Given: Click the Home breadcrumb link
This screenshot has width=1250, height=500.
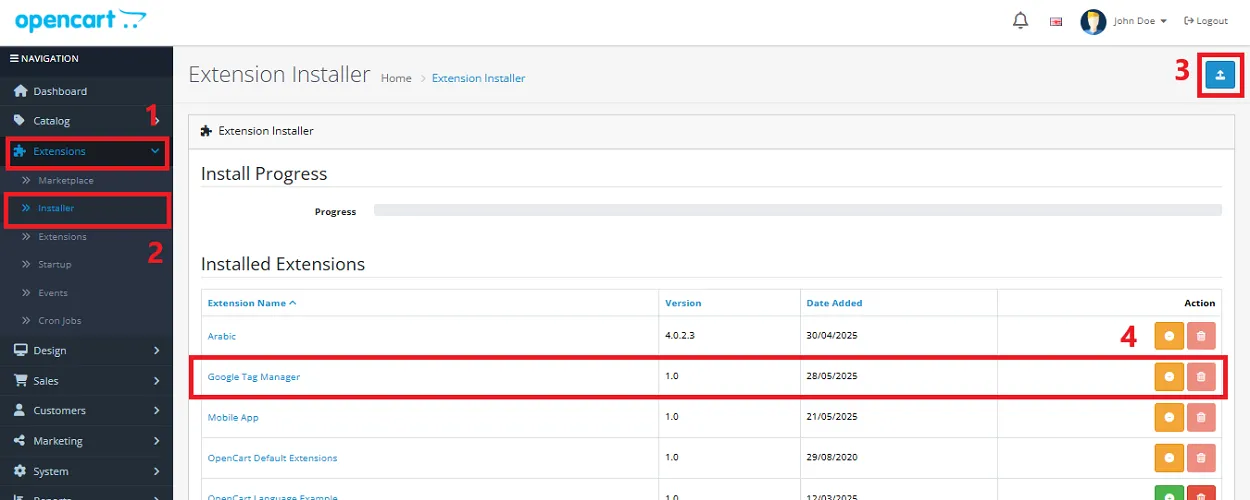Looking at the screenshot, I should [396, 78].
